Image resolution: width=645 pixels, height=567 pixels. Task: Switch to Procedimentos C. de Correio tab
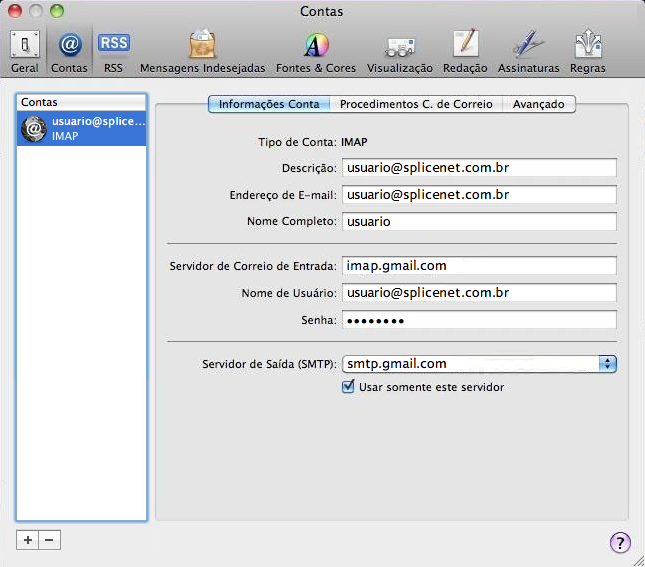(x=416, y=104)
